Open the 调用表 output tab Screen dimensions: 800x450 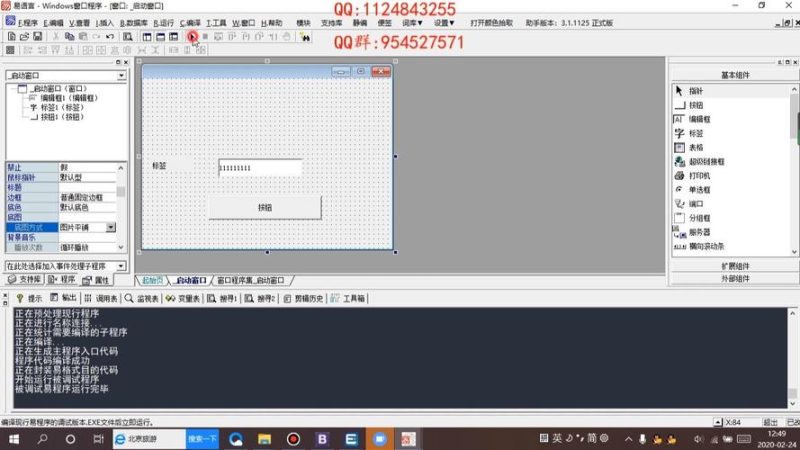click(x=101, y=298)
